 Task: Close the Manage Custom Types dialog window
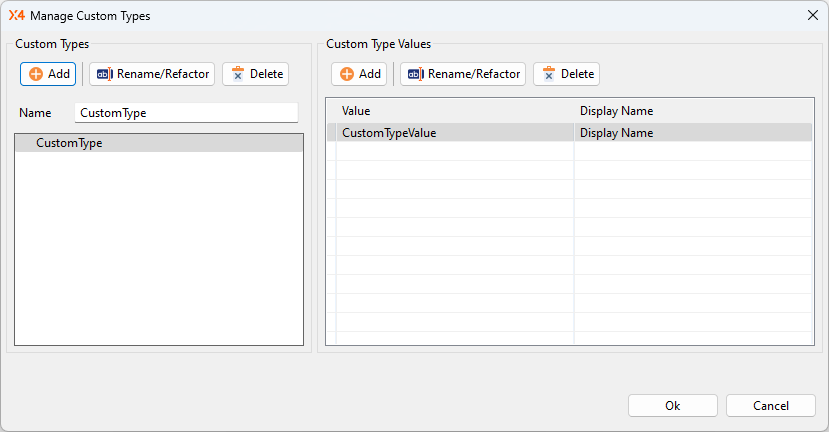point(812,15)
